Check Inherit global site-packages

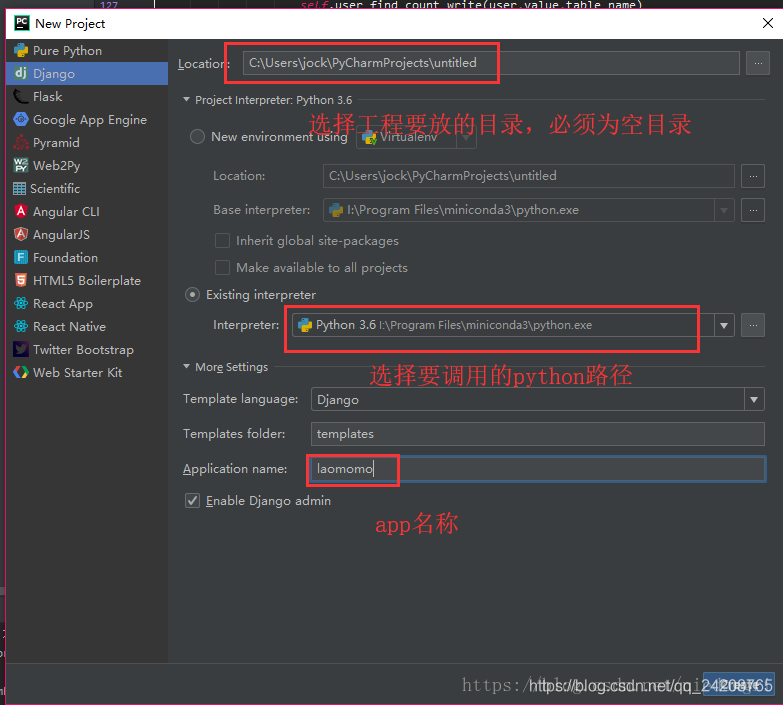[x=222, y=241]
